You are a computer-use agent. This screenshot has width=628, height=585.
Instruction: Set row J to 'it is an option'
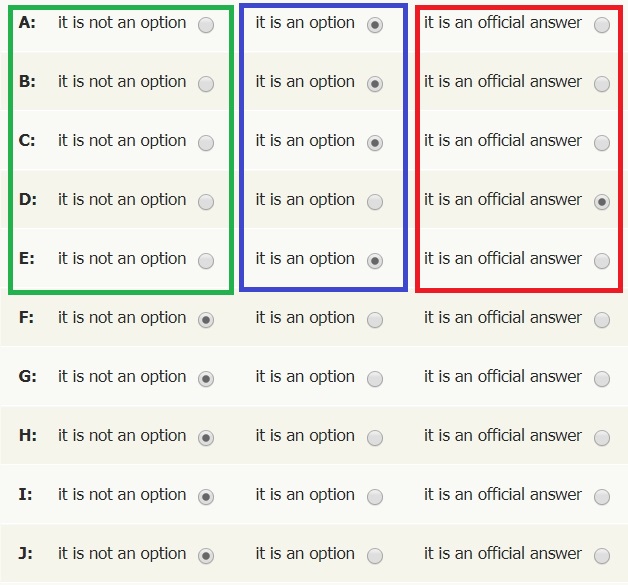point(375,557)
